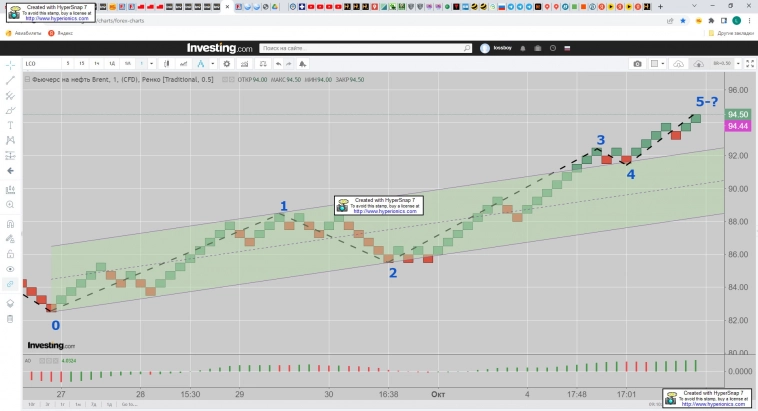Select the text annotation tool
The width and height of the screenshot is (758, 411).
click(x=10, y=125)
